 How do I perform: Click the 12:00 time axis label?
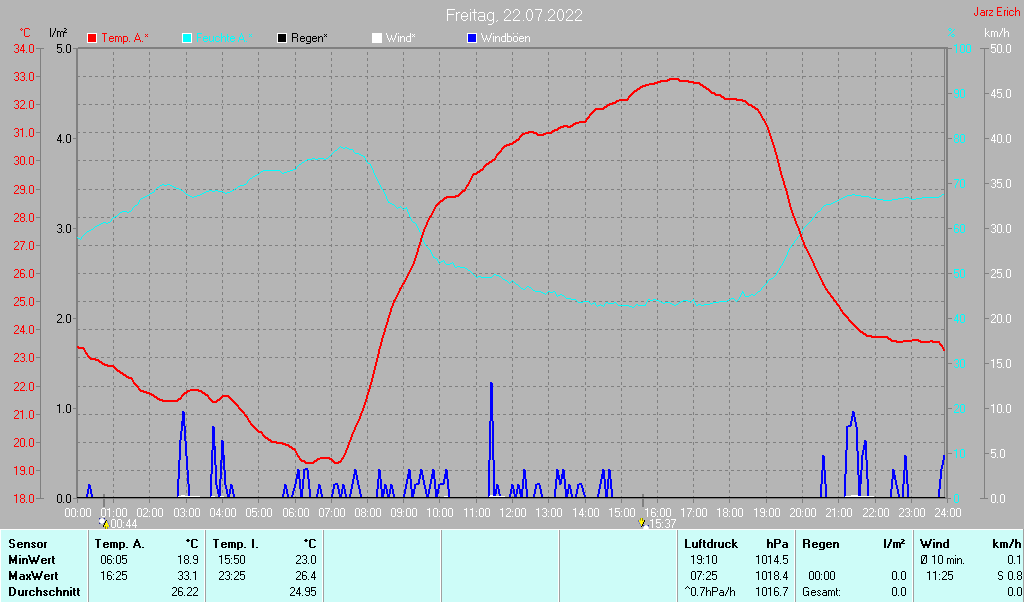[512, 512]
